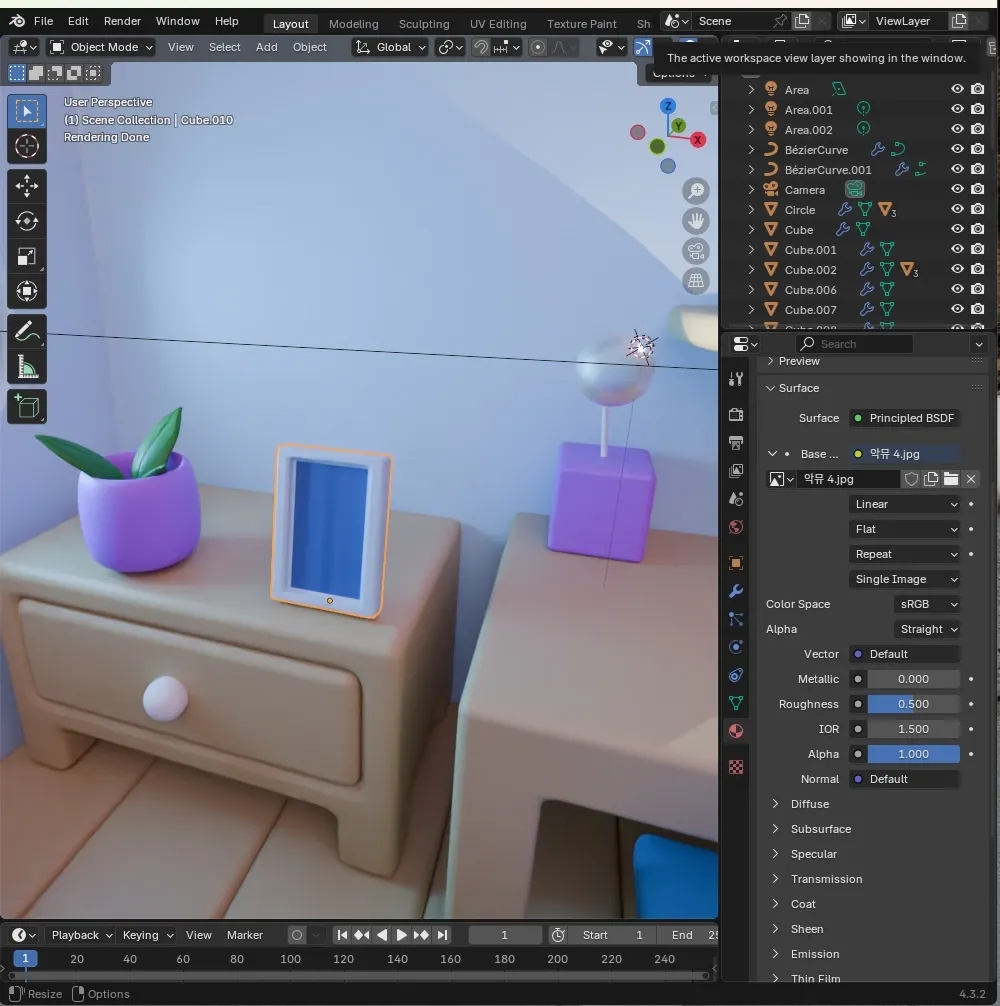1000x1006 pixels.
Task: Activate the Cursor tool
Action: pos(26,146)
